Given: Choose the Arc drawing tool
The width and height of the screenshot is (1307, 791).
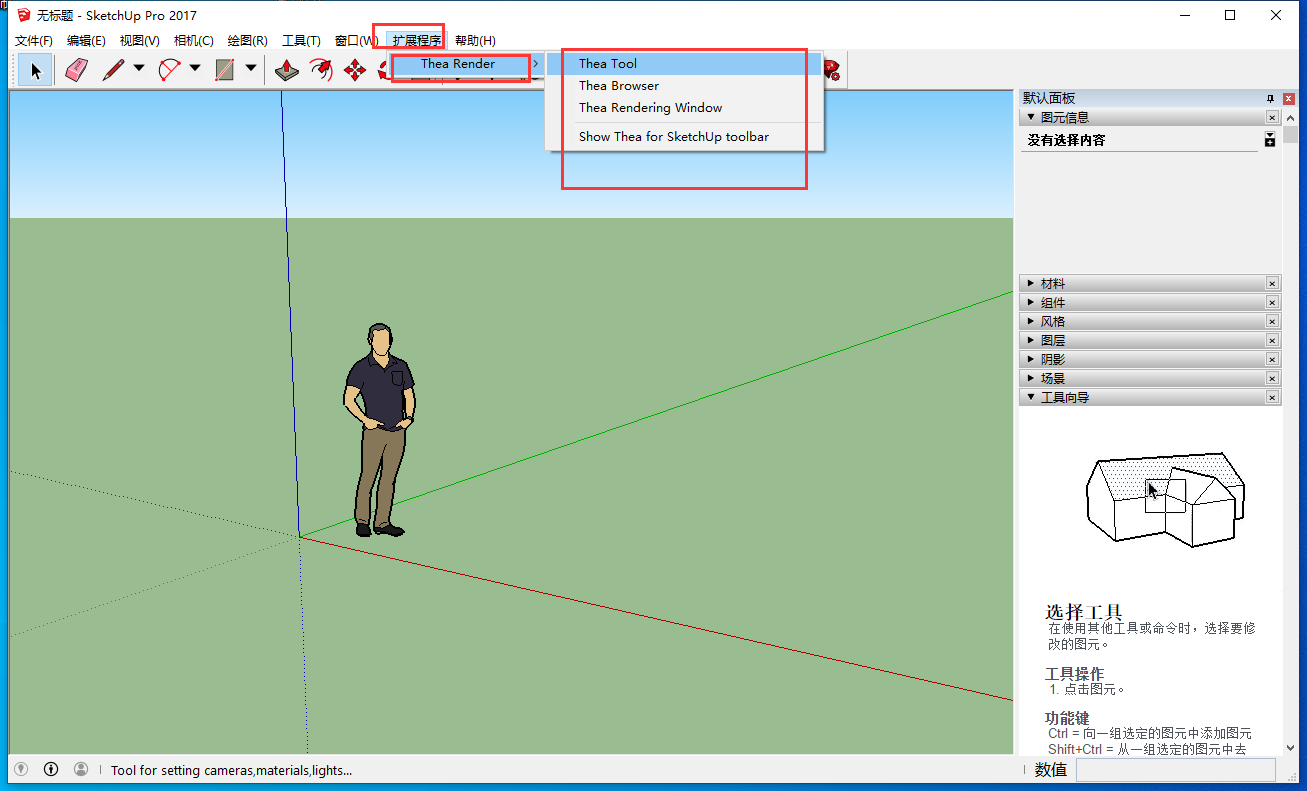Looking at the screenshot, I should [169, 70].
